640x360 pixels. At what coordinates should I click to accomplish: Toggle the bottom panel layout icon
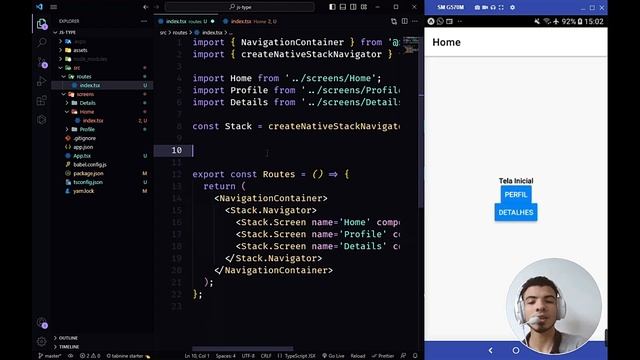tap(343, 7)
